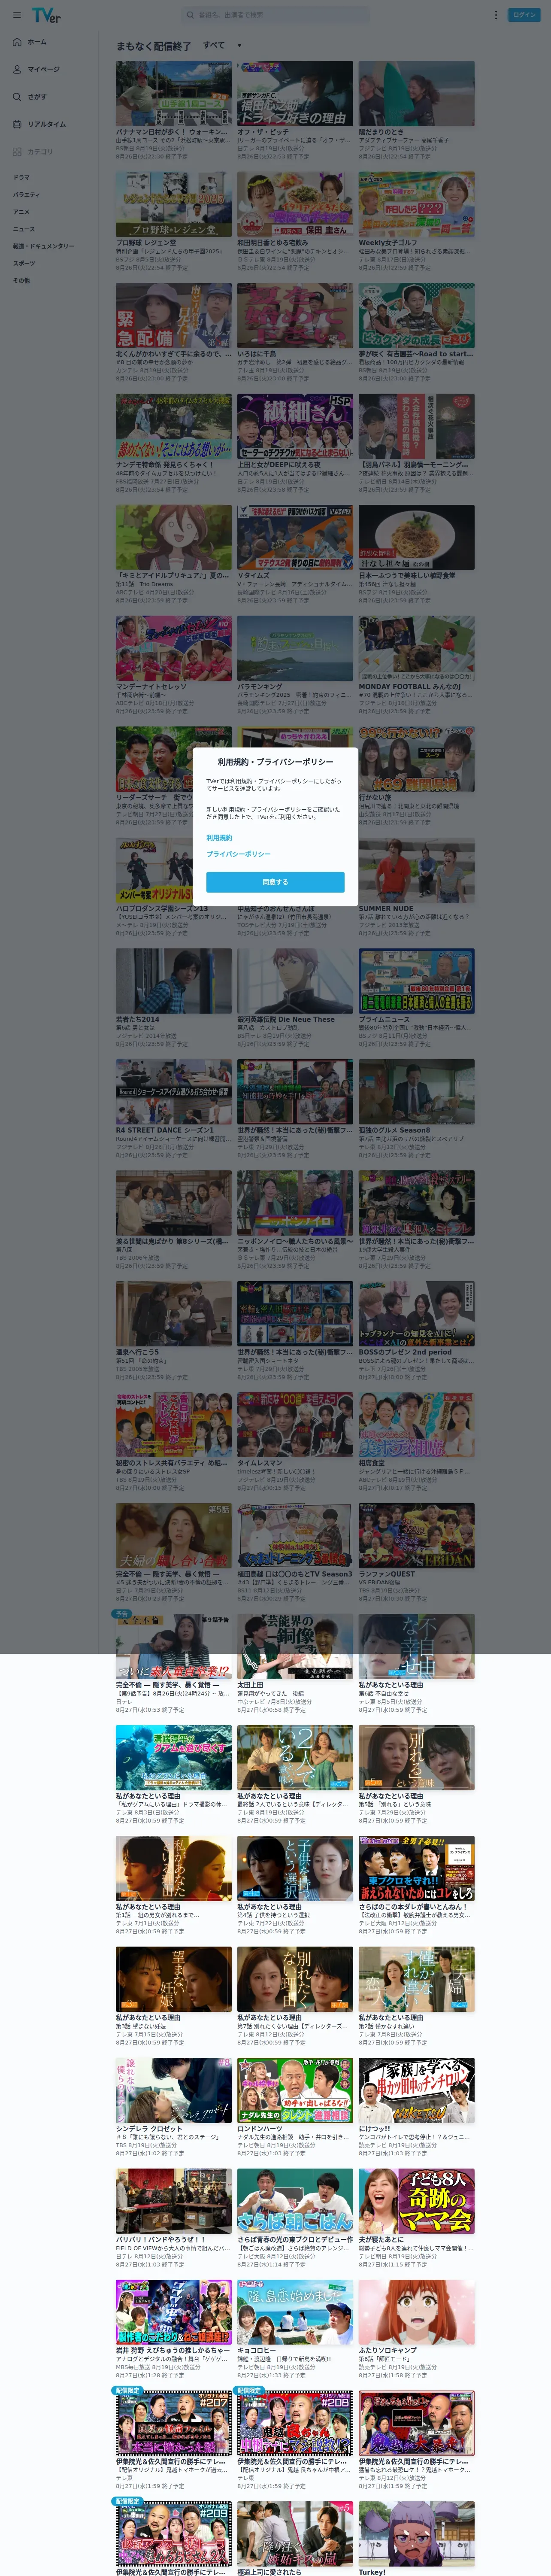This screenshot has width=551, height=2576.
Task: Open the オフ・ザ・ピッチ video thumbnail
Action: click(x=295, y=93)
